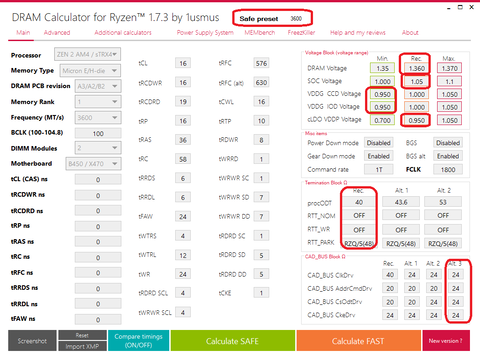Select the tRAS value 36
Image resolution: width=480 pixels, height=361 pixels.
[x=183, y=140]
